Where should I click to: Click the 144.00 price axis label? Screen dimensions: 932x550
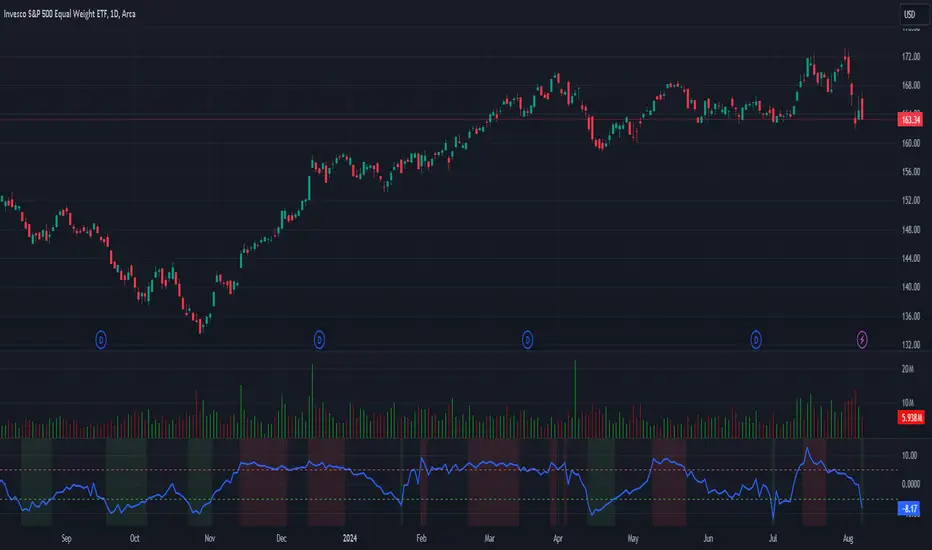[x=911, y=258]
